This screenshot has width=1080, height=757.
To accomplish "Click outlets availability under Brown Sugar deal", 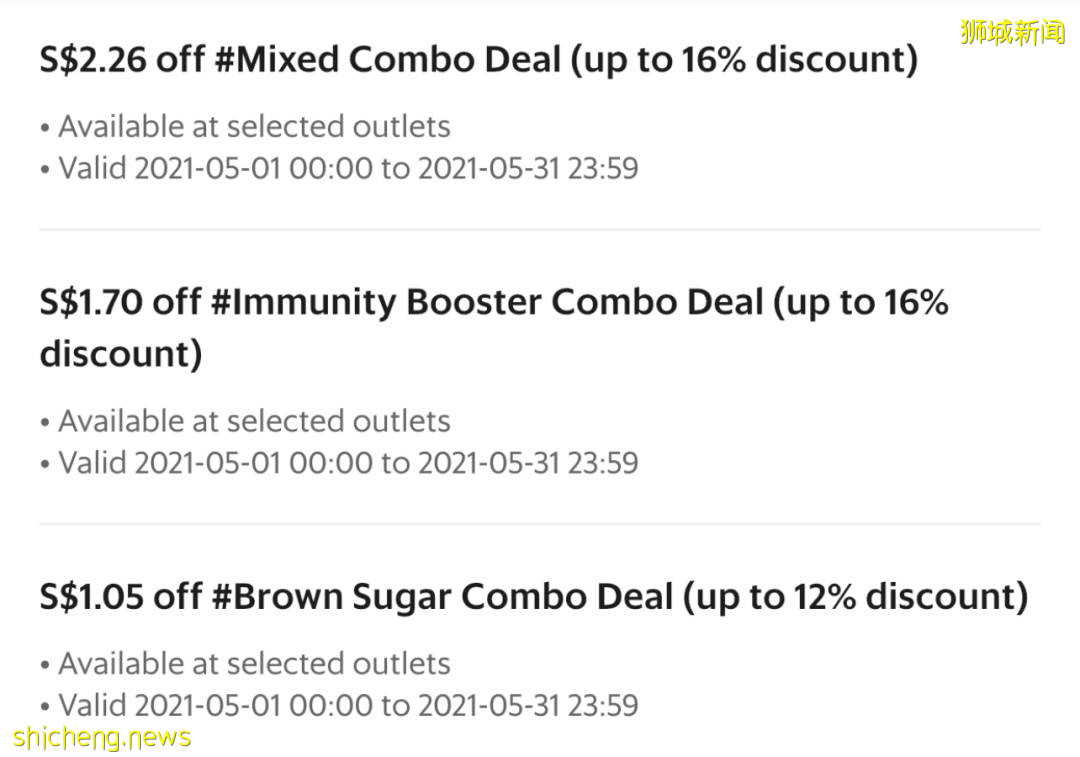I will [x=254, y=664].
